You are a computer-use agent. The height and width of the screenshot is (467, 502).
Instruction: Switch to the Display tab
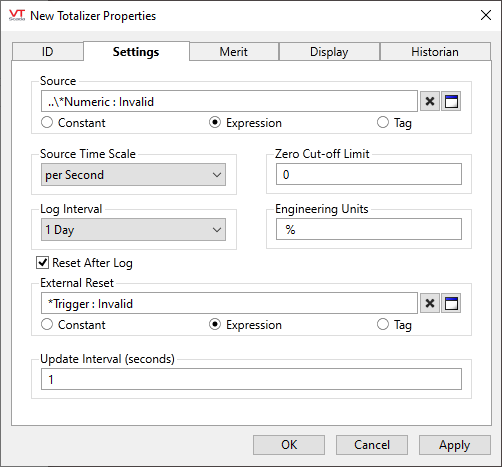[x=329, y=52]
